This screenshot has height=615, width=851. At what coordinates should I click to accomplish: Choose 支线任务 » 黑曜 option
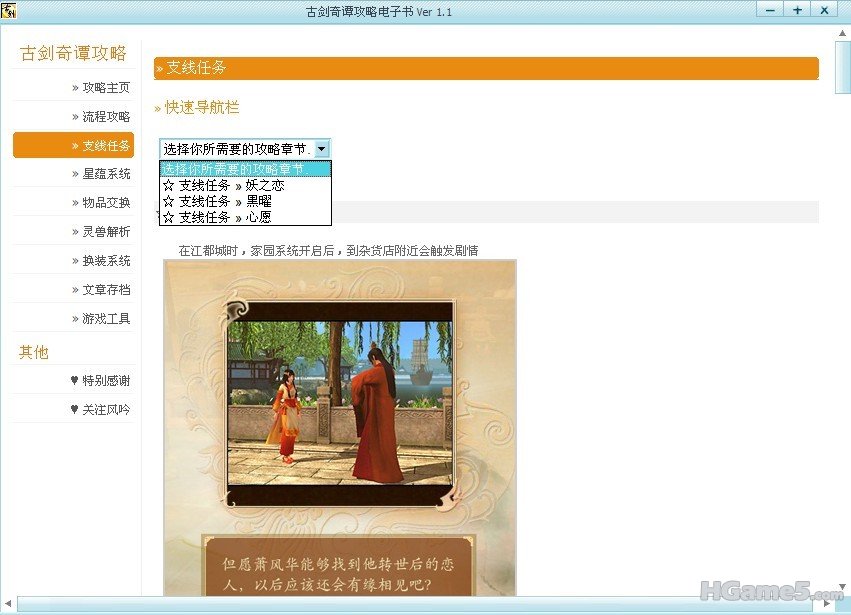(245, 201)
